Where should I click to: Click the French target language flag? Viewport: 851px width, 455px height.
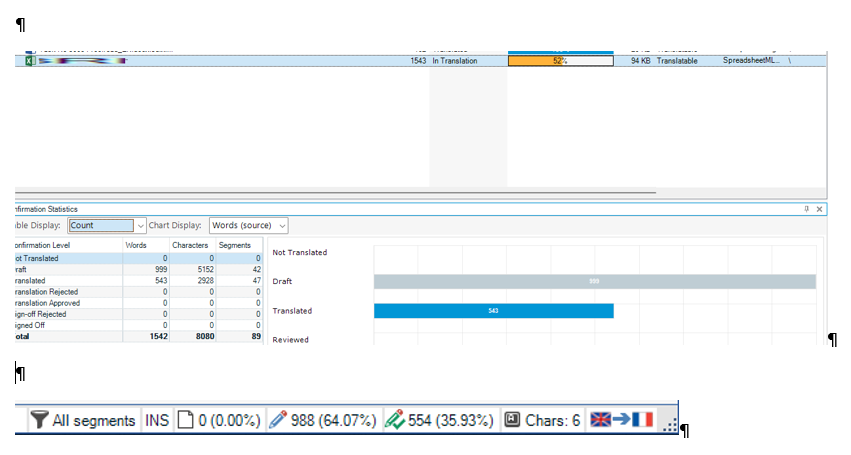click(642, 419)
